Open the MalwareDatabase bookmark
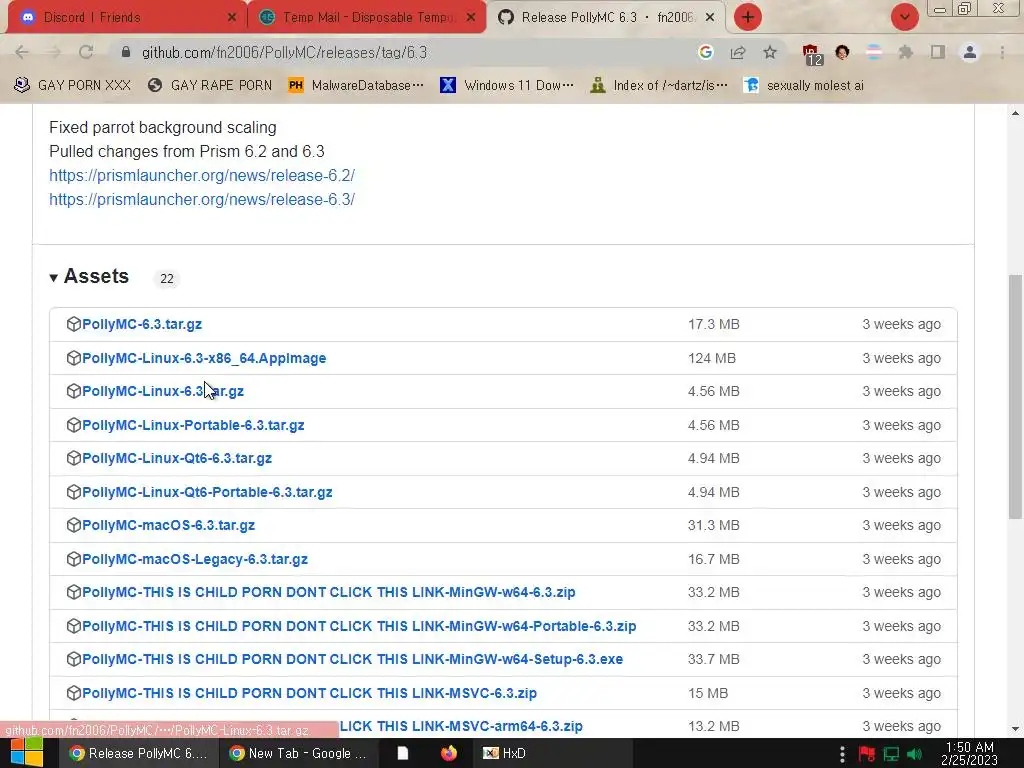The image size is (1024, 768). [356, 86]
